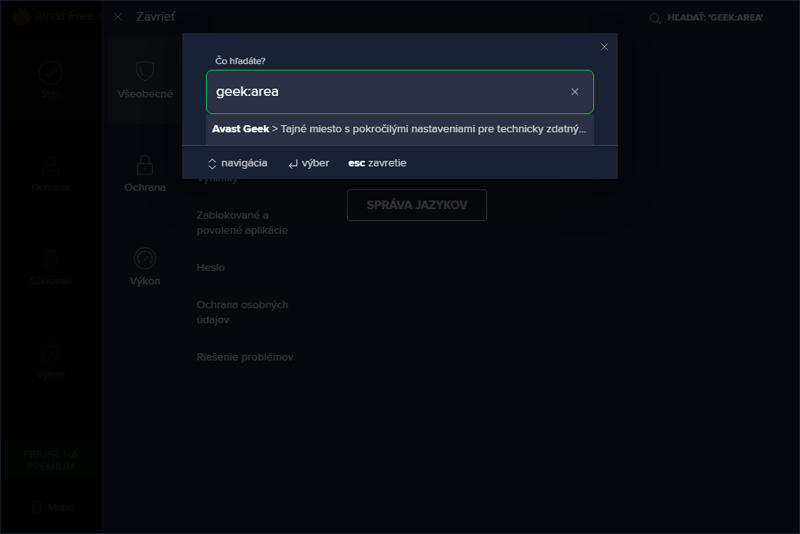This screenshot has width=800, height=534.
Task: Click the 'výber' enter-key hint
Action: 309,163
